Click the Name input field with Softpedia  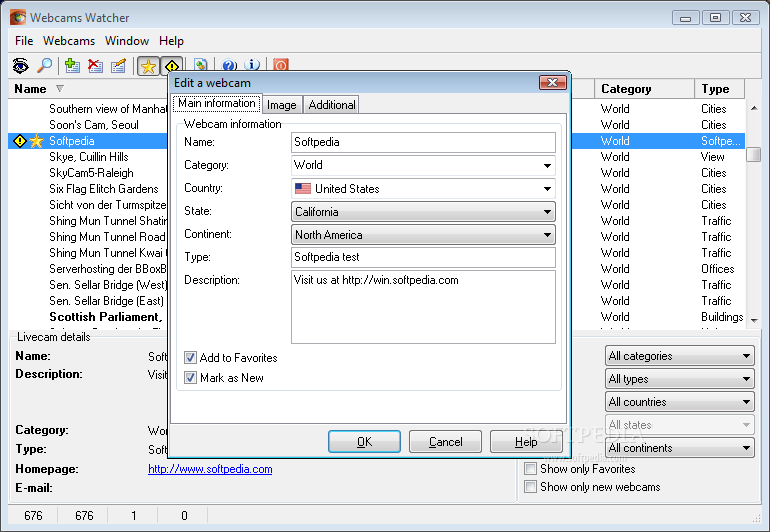tap(423, 142)
